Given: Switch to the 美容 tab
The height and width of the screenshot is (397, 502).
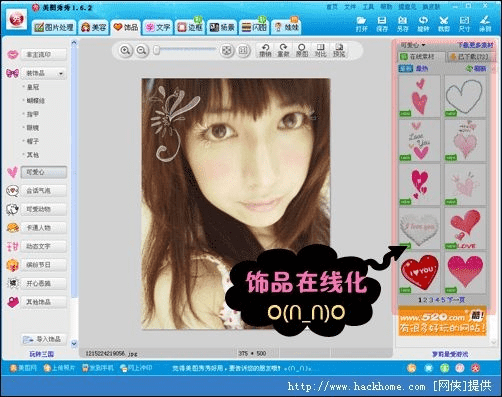Looking at the screenshot, I should pos(94,27).
